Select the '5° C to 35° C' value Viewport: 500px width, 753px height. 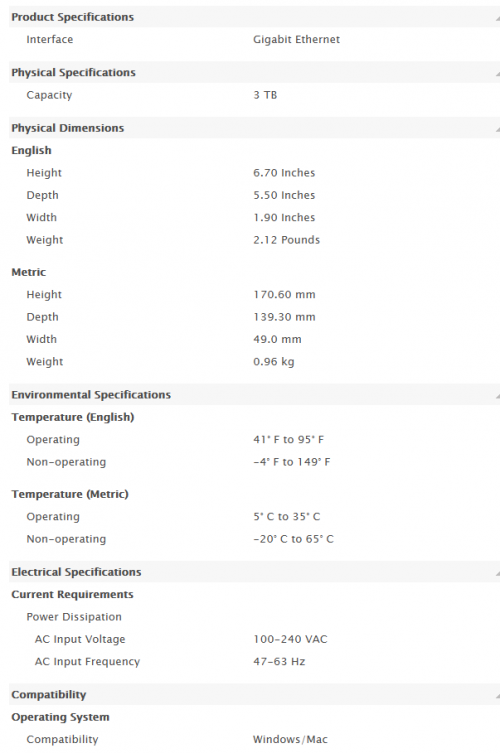286,517
